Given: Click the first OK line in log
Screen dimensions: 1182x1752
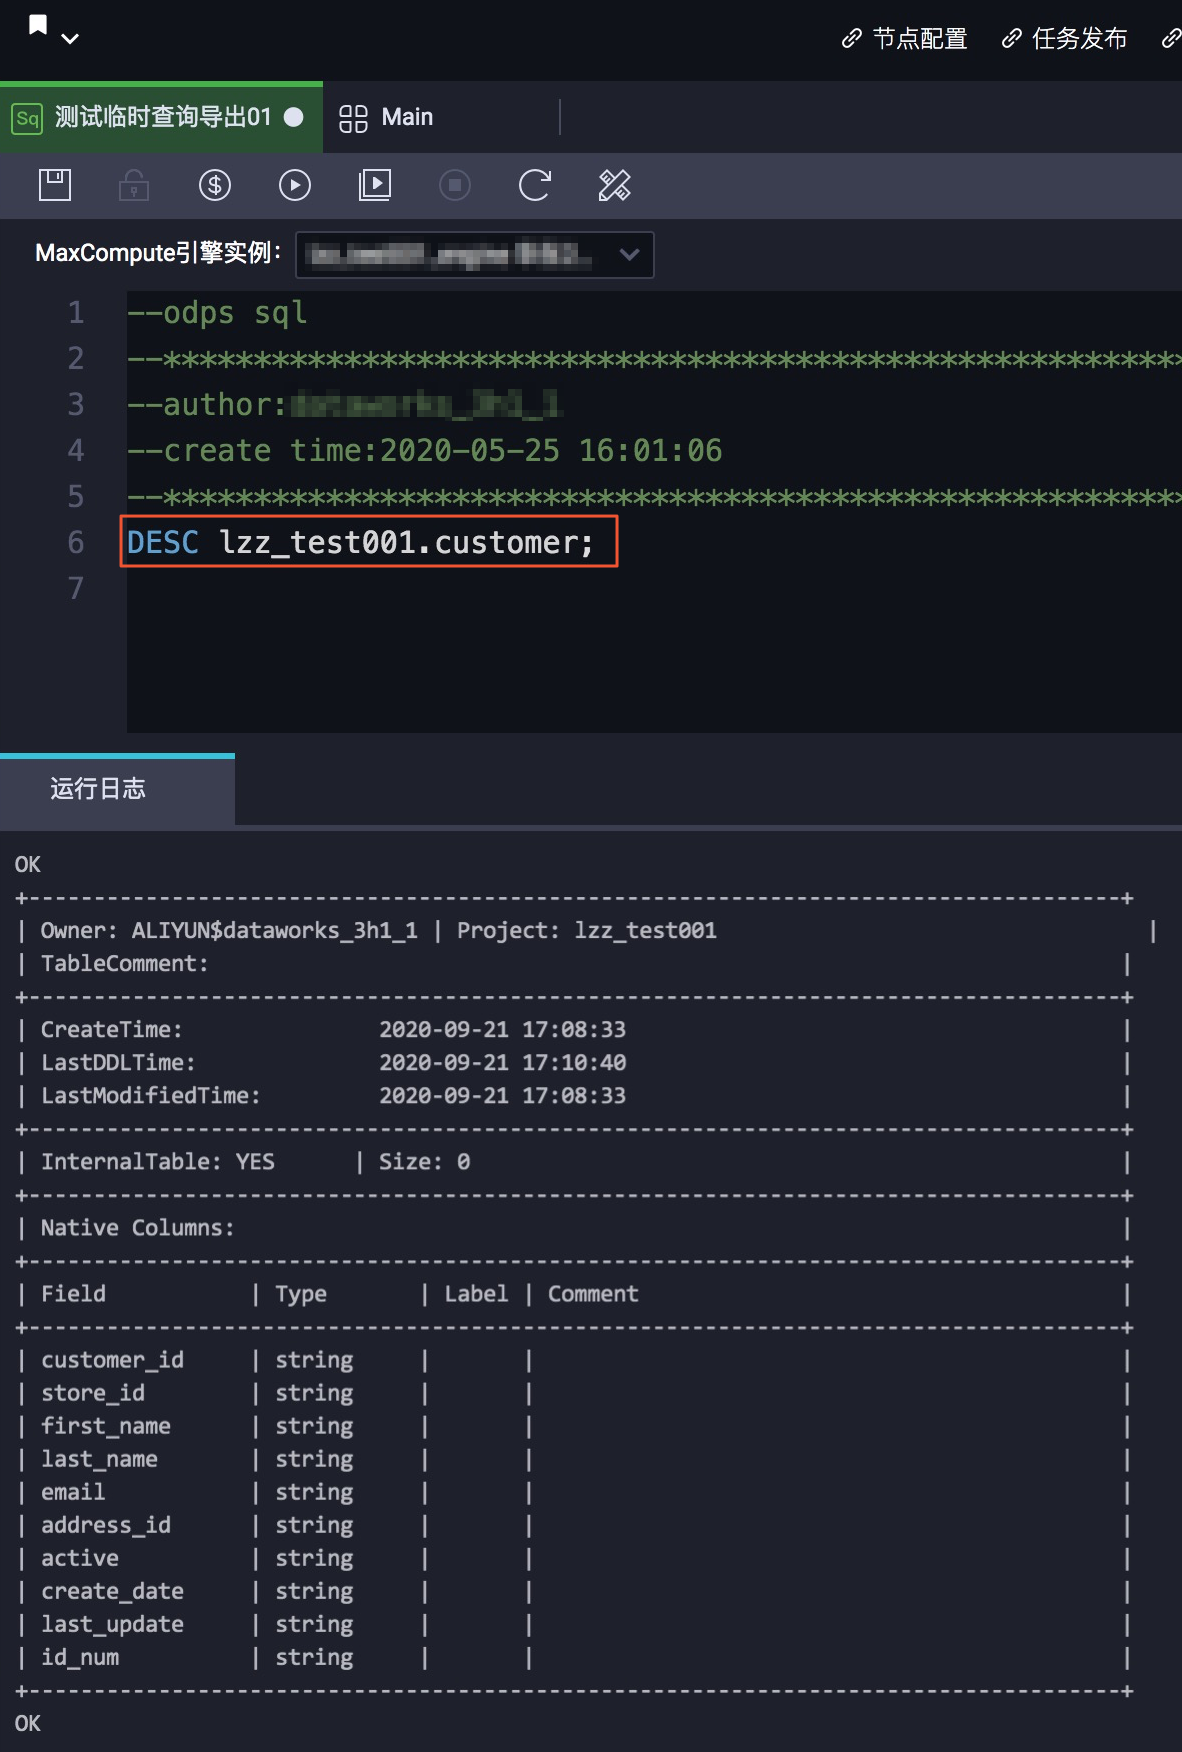Looking at the screenshot, I should 28,865.
